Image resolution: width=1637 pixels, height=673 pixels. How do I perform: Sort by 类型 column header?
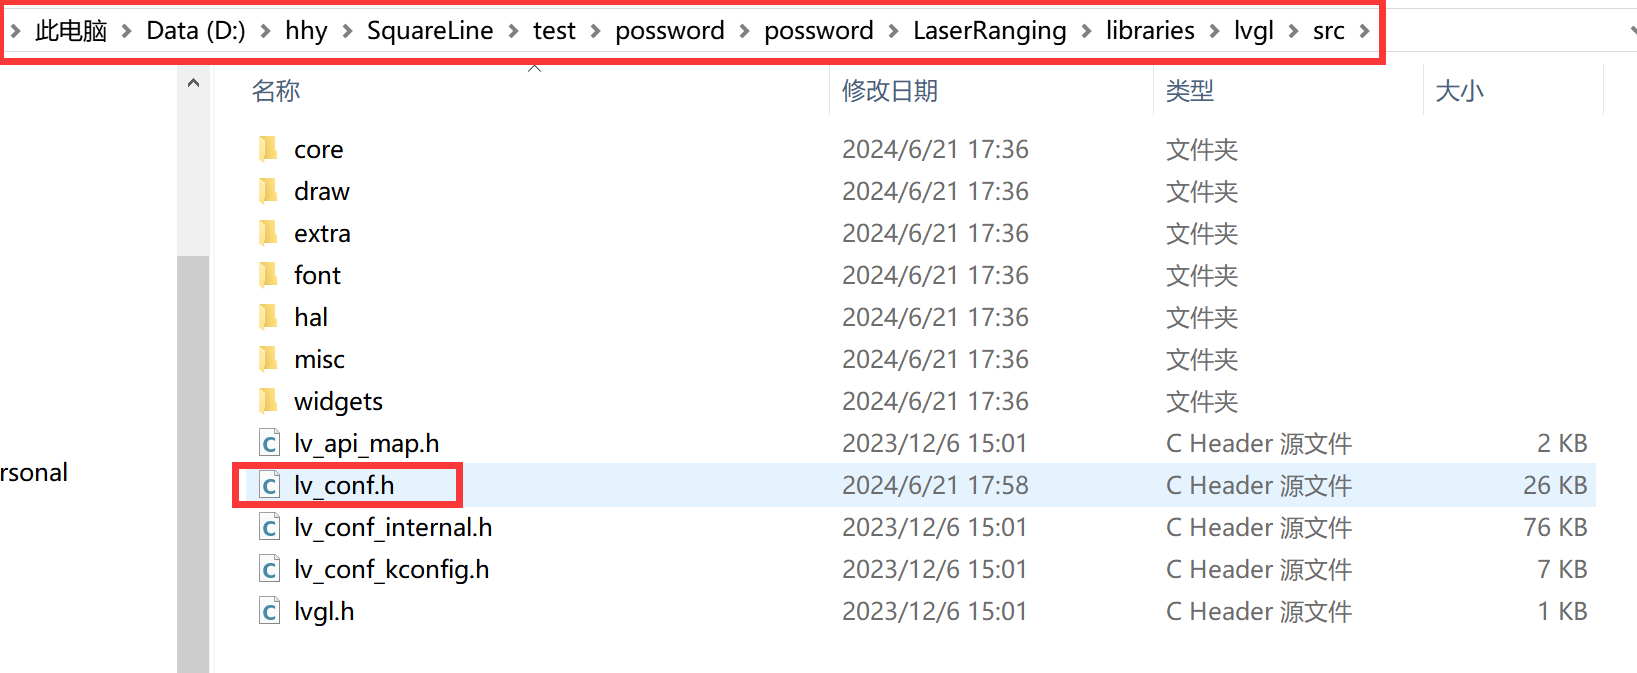tap(1190, 91)
